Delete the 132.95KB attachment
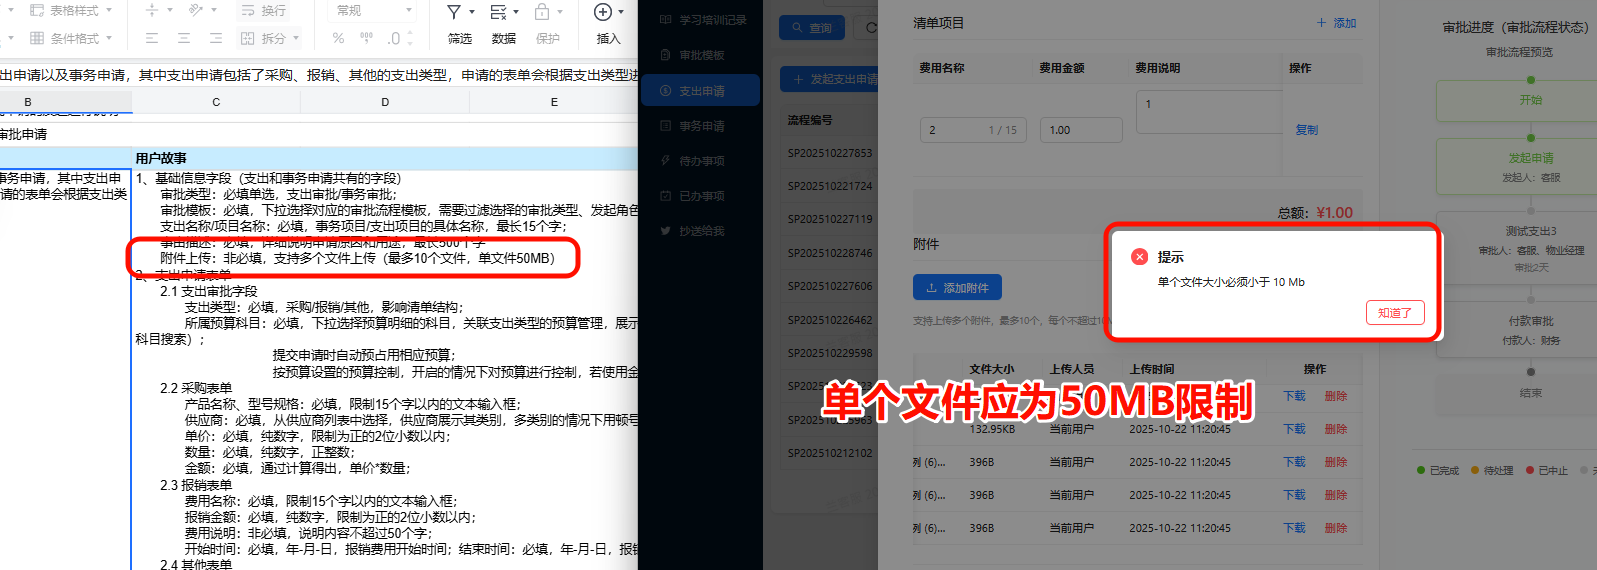1597x570 pixels. 1336,429
